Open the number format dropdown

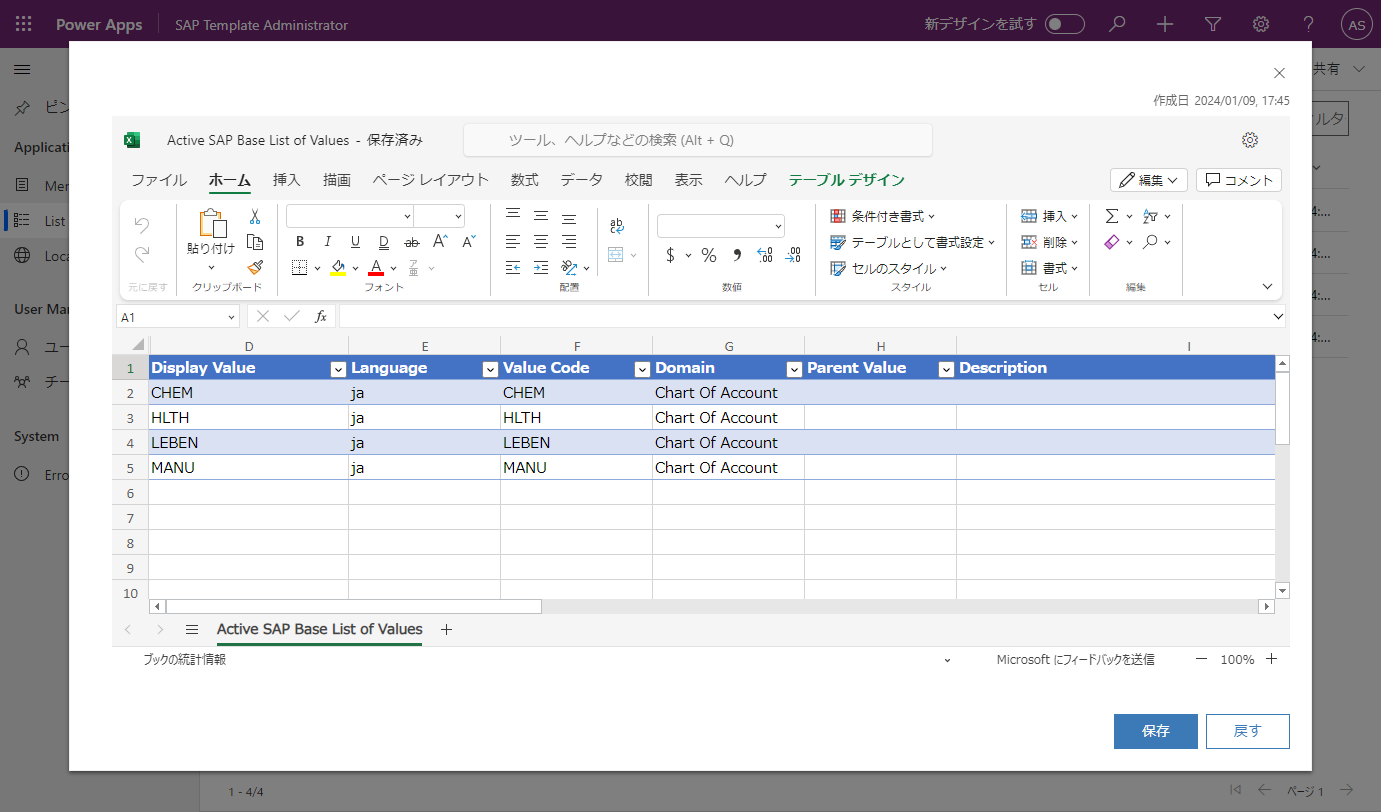pyautogui.click(x=779, y=226)
